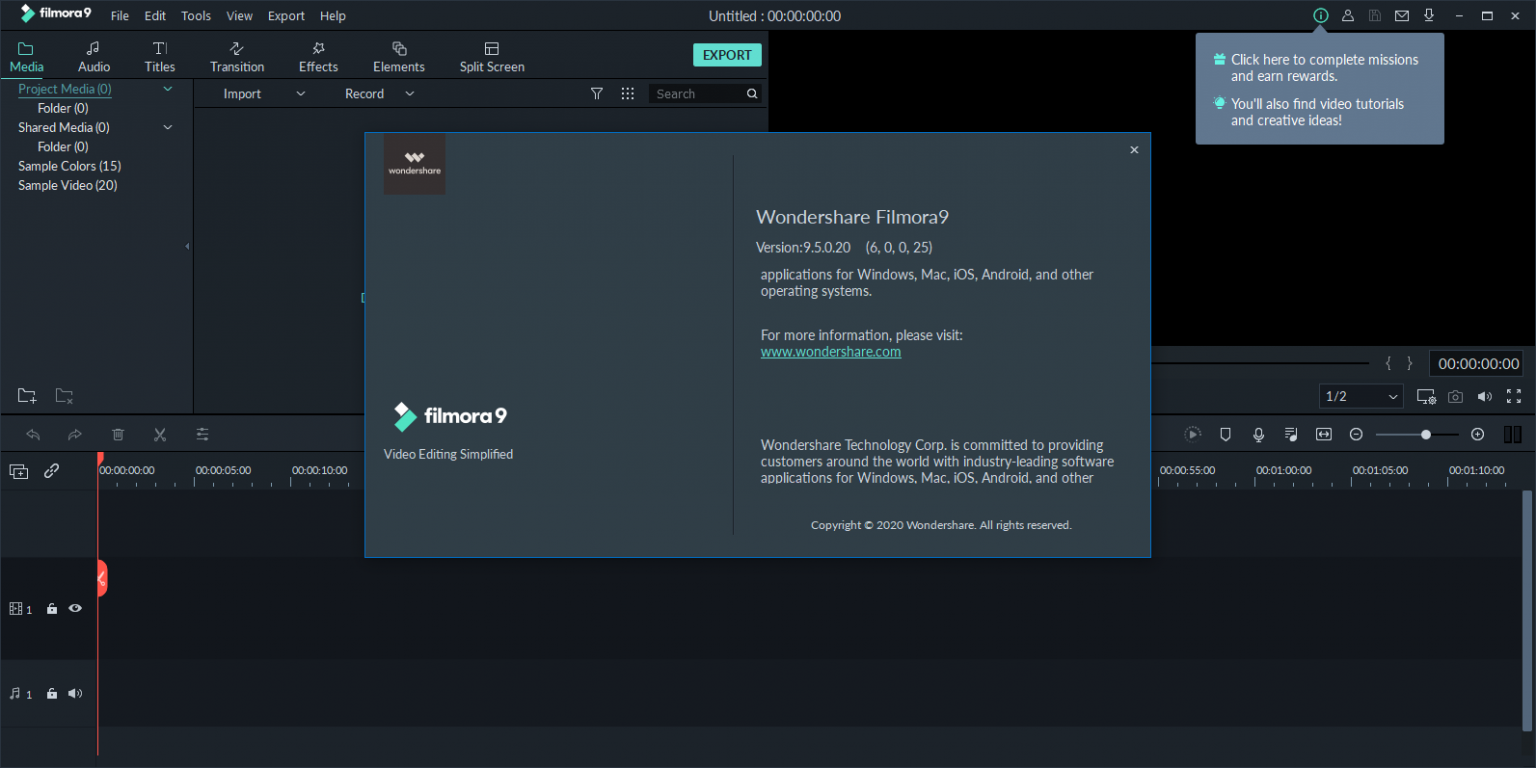The width and height of the screenshot is (1536, 768).
Task: Take a snapshot with camera icon
Action: [1456, 397]
